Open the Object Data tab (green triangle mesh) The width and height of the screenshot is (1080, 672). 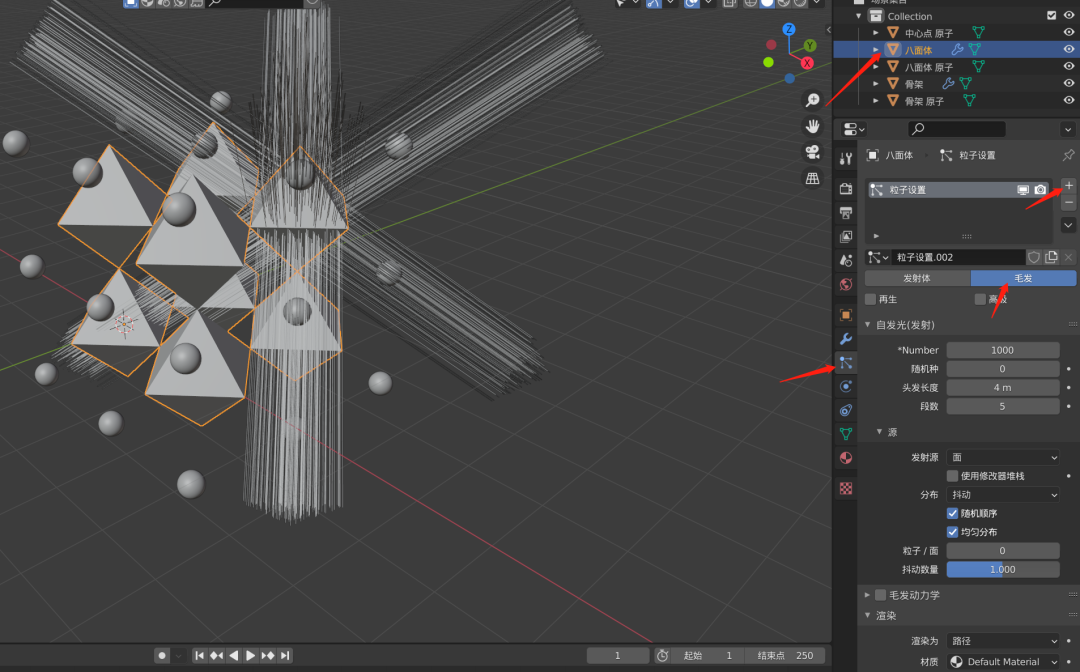pyautogui.click(x=846, y=434)
